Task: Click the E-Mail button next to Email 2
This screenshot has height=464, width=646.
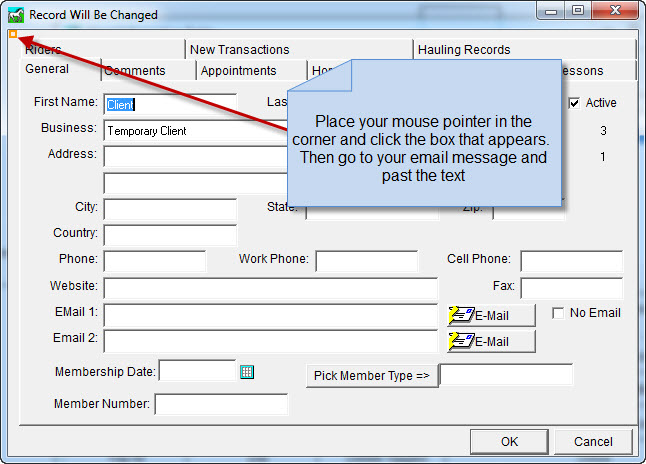Action: 491,342
